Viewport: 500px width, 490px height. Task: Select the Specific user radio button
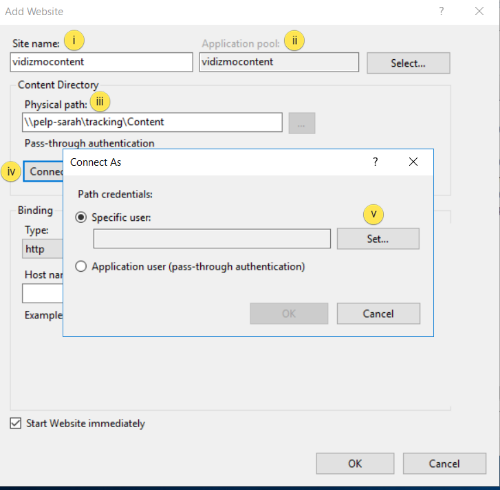[81, 218]
